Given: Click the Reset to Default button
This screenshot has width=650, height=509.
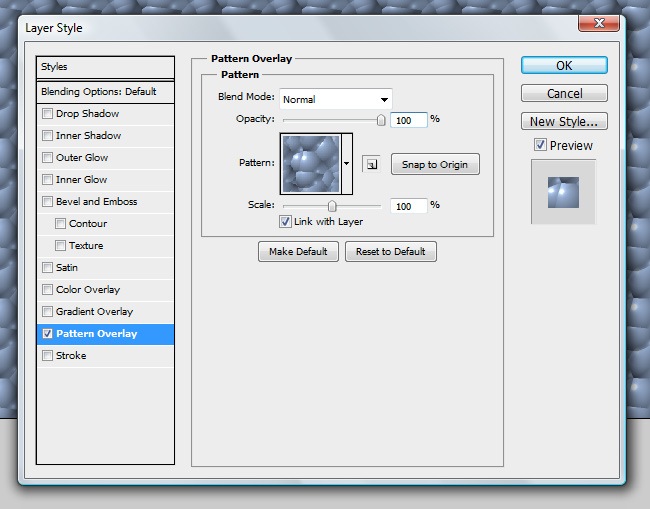Looking at the screenshot, I should pos(391,252).
